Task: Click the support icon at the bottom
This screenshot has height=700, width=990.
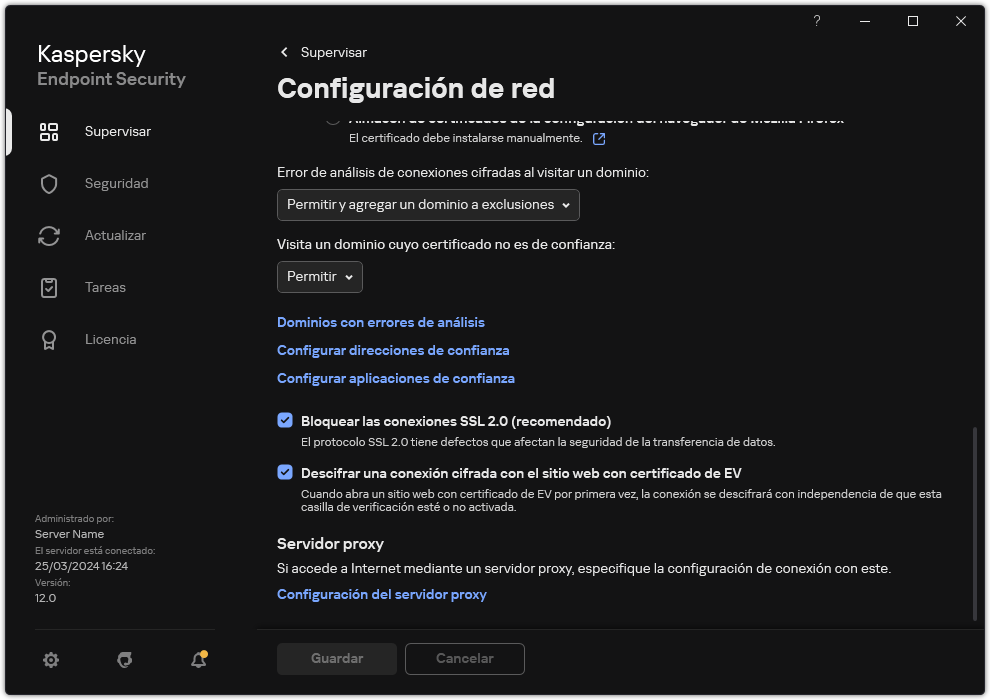Action: point(124,660)
